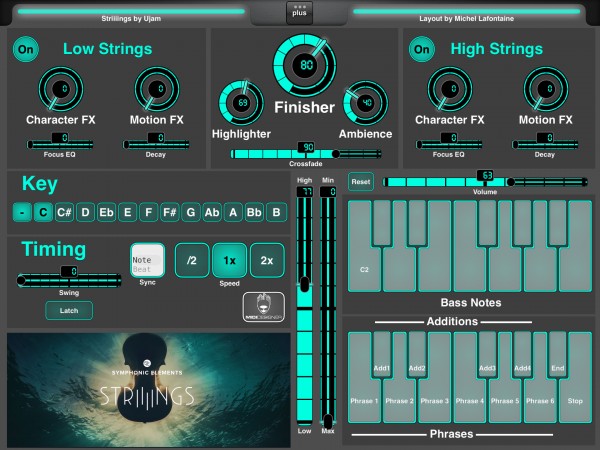Viewport: 600px width, 450px height.
Task: Click High Strings Focus EQ slider
Action: (448, 145)
